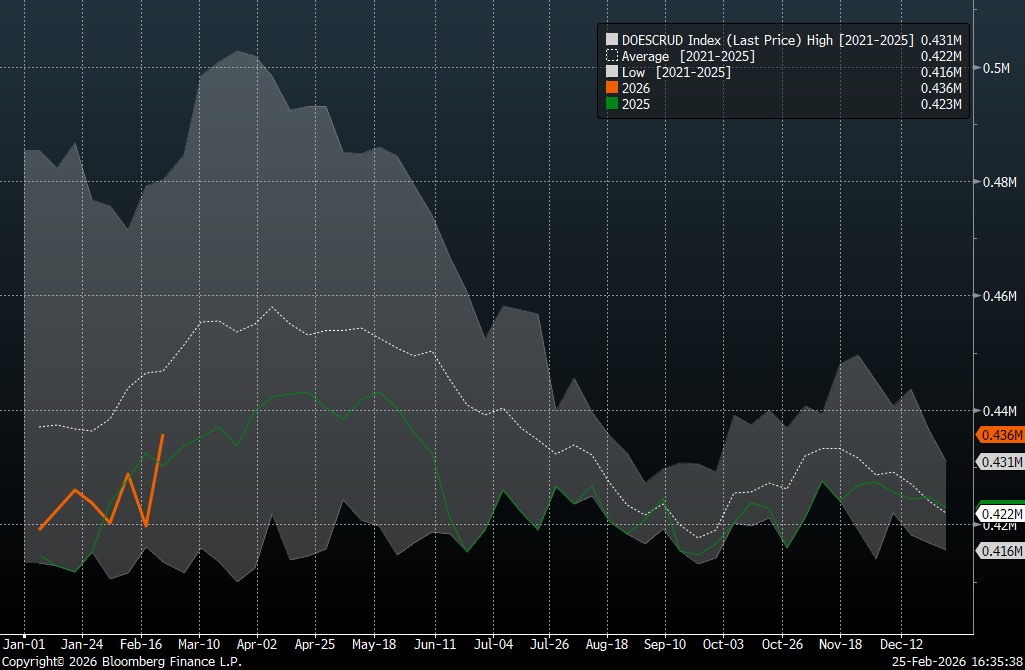This screenshot has width=1025, height=670.
Task: Click the dashed Average legend marker
Action: tap(613, 56)
